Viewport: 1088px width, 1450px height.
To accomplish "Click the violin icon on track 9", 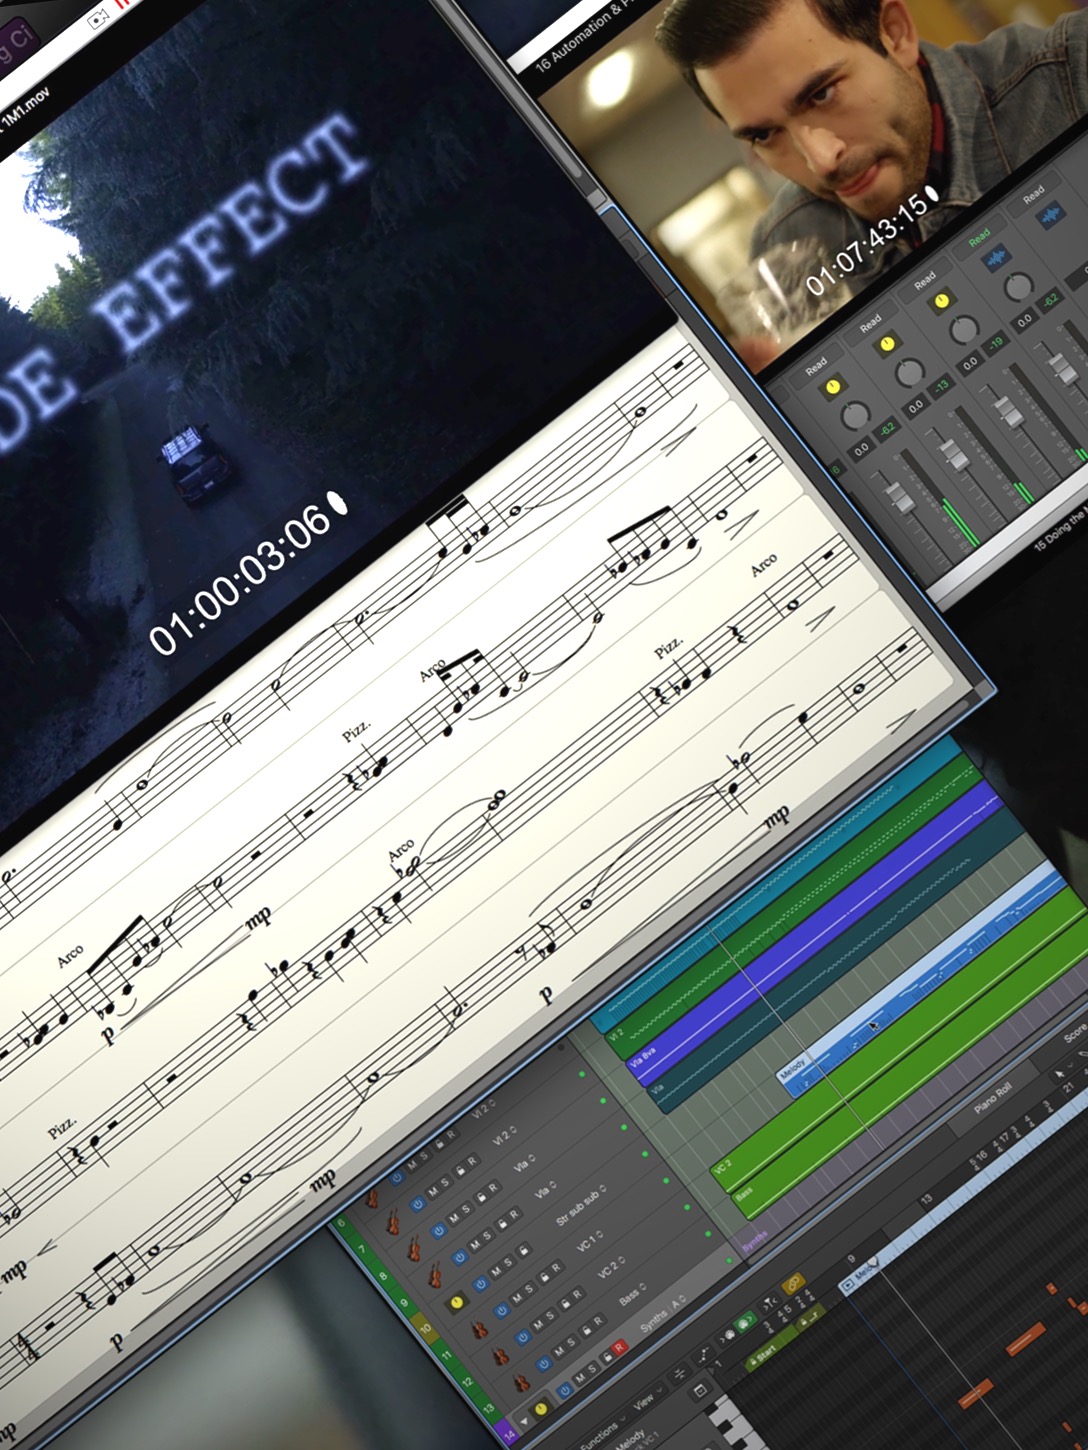I will (x=436, y=1275).
